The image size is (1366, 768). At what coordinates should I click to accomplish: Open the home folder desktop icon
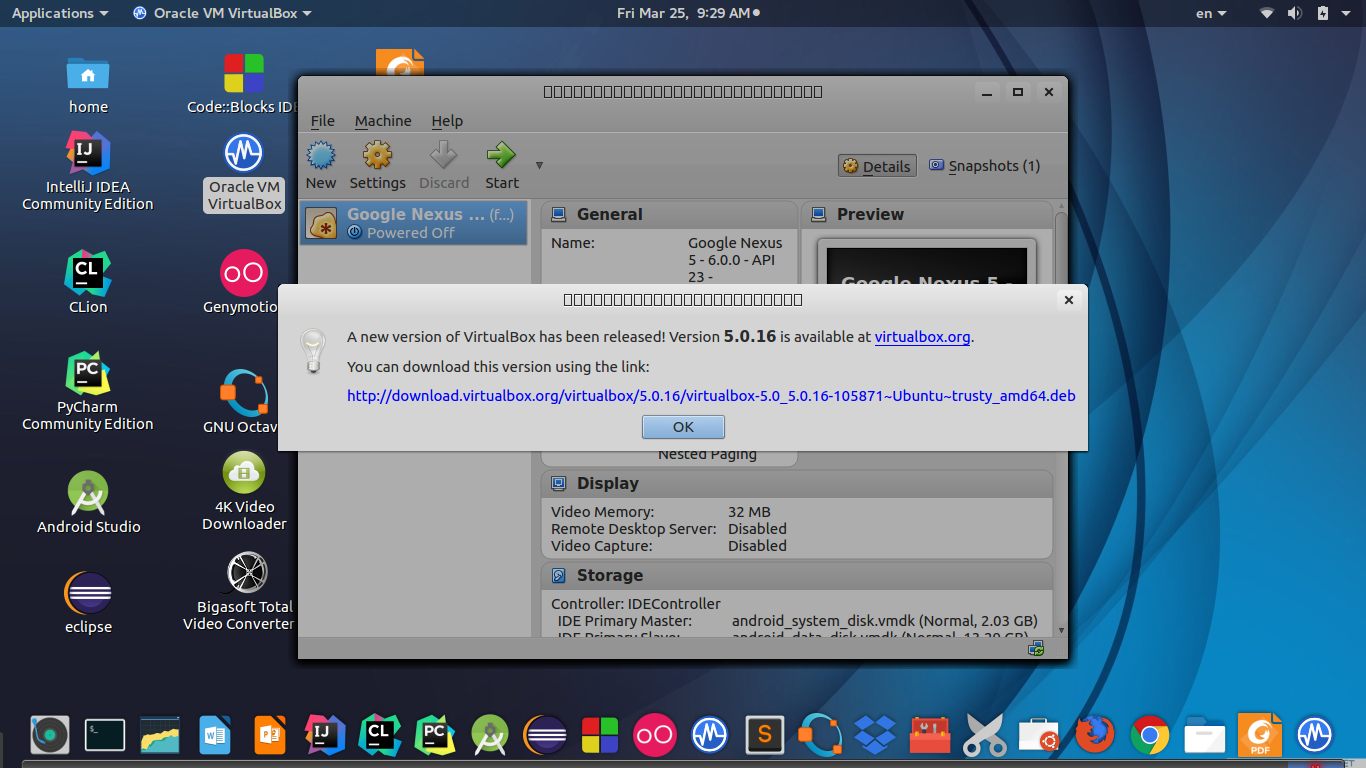88,84
